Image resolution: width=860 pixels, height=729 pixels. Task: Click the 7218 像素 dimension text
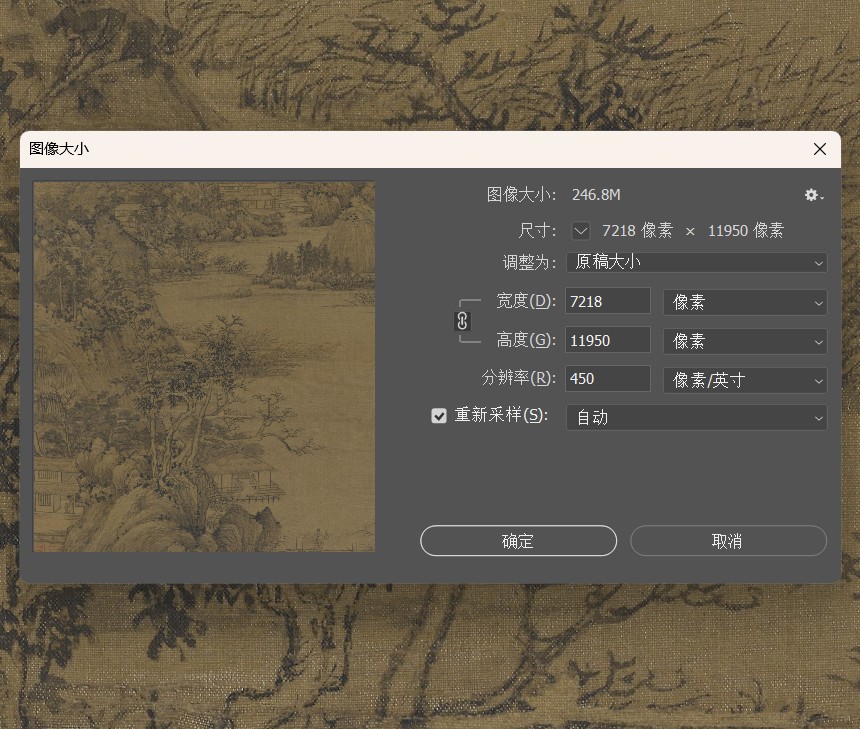pos(637,230)
